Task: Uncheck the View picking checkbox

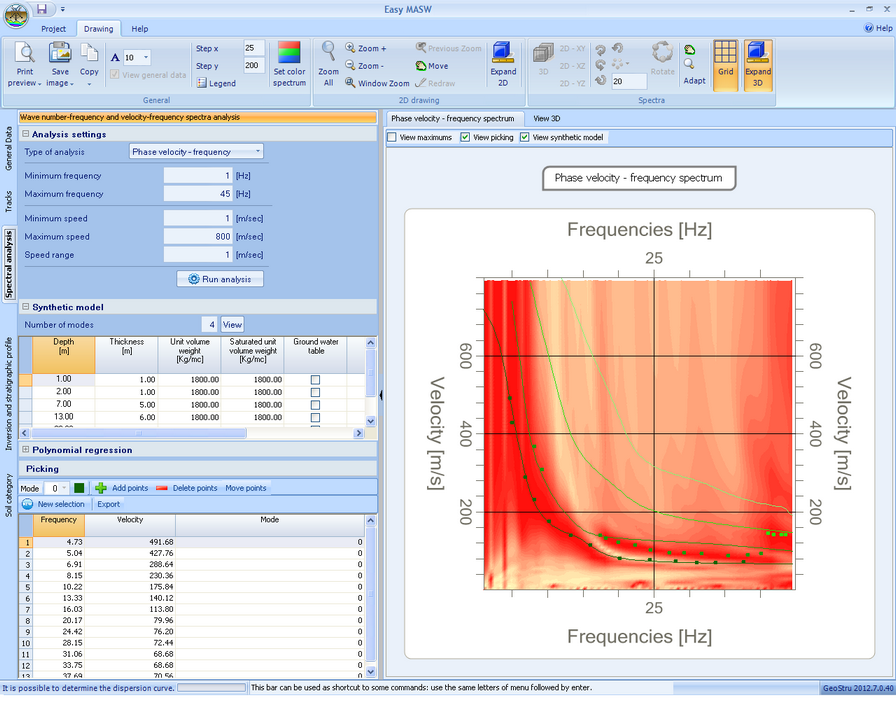Action: 465,137
